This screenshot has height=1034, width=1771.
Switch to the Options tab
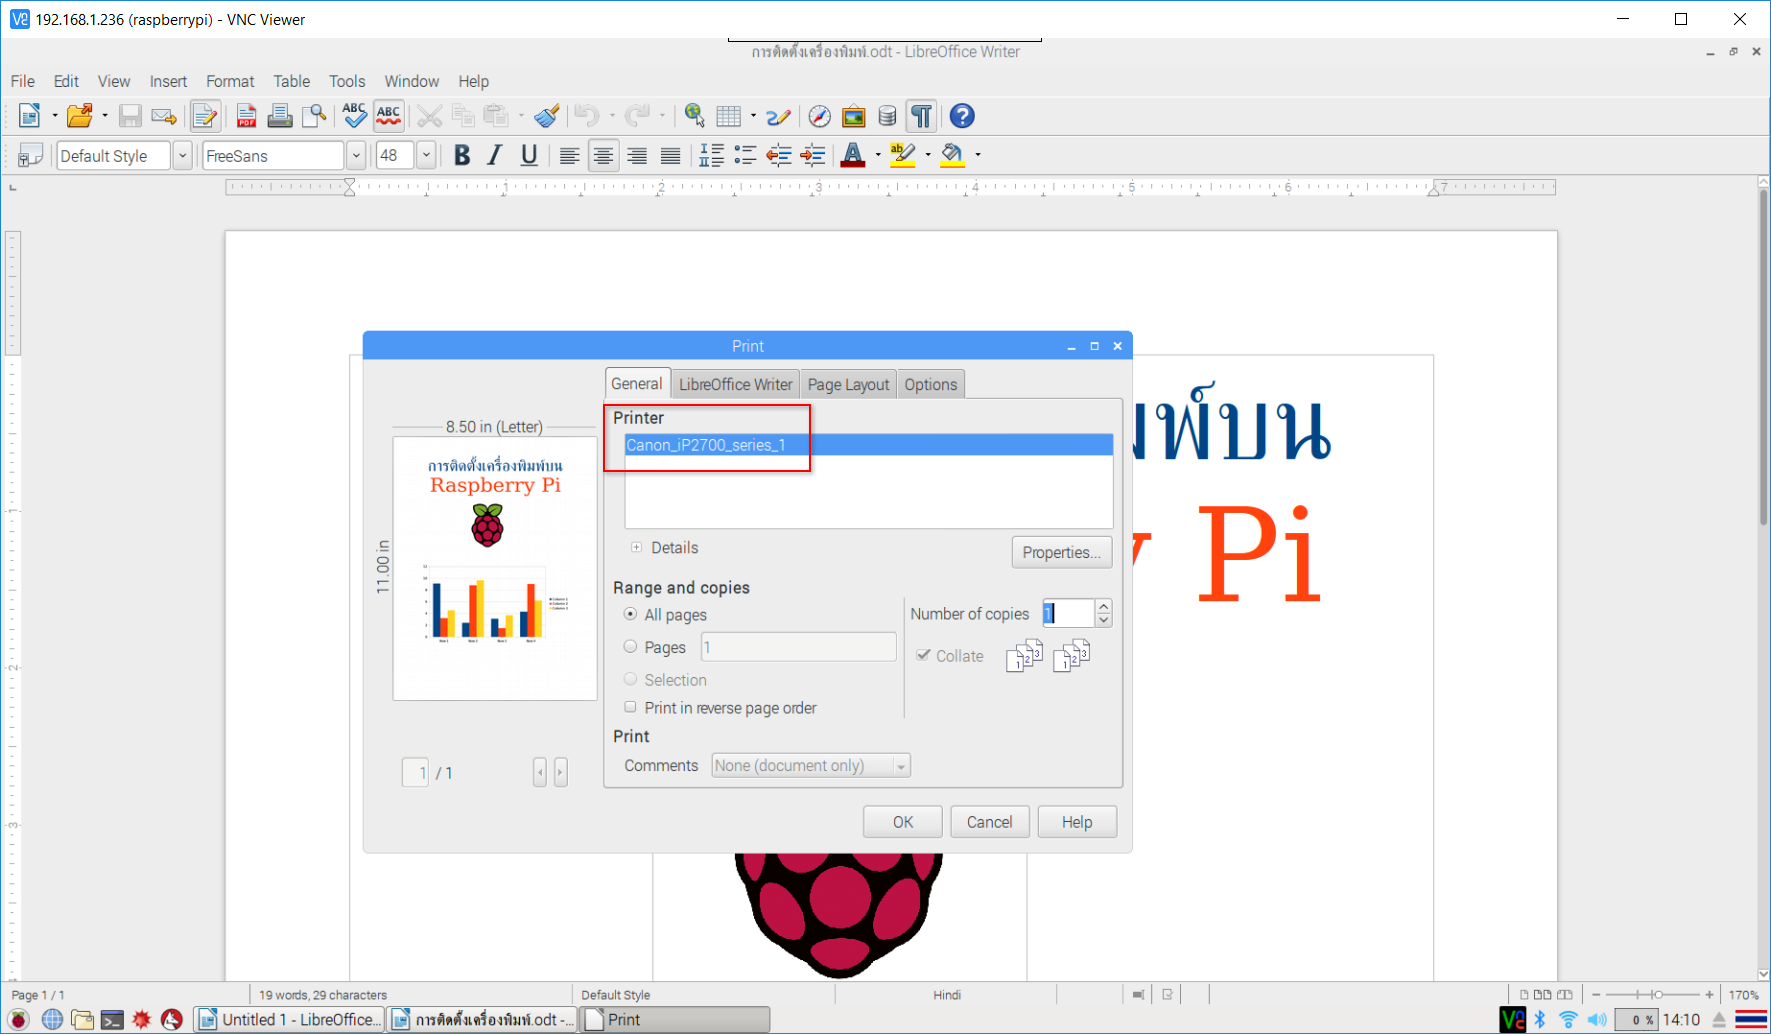[931, 384]
